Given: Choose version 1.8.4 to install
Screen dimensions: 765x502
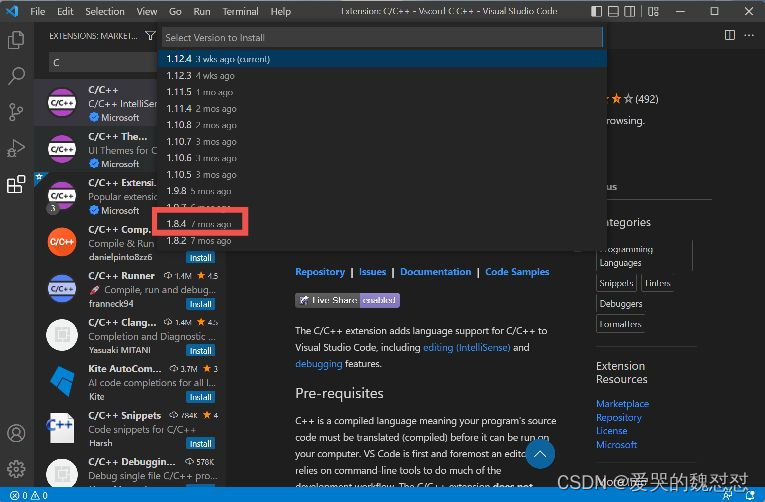Looking at the screenshot, I should coord(382,224).
